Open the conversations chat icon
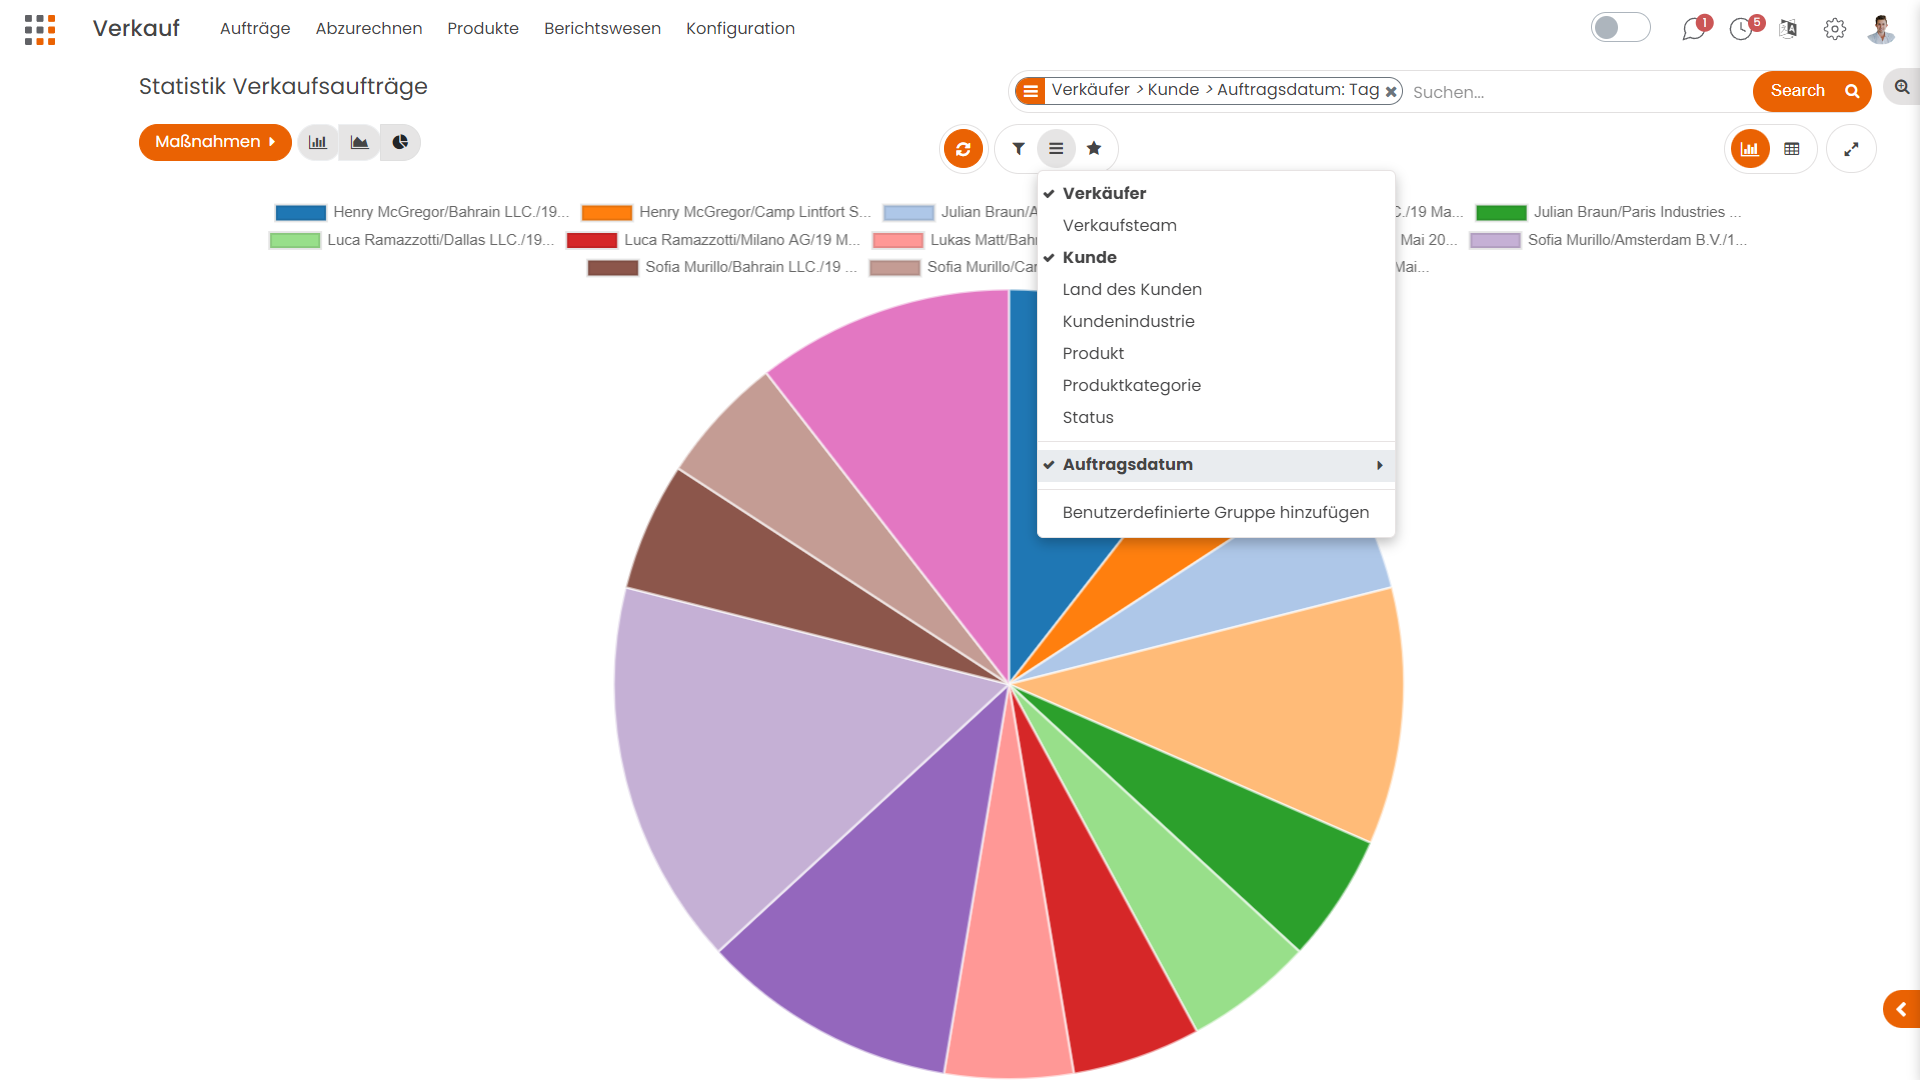The width and height of the screenshot is (1920, 1080). pos(1693,29)
